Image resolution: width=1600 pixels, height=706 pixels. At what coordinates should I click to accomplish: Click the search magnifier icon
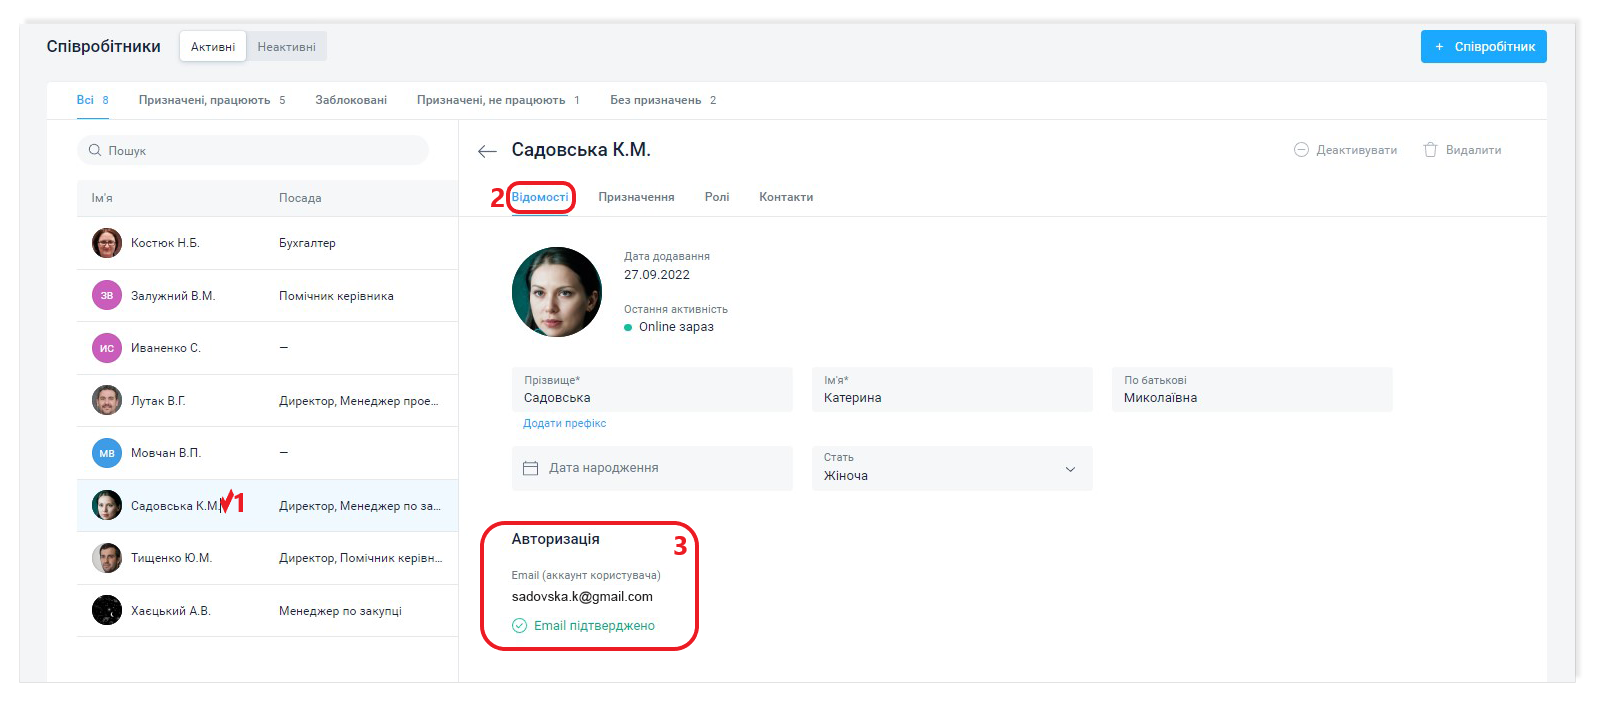click(x=95, y=150)
